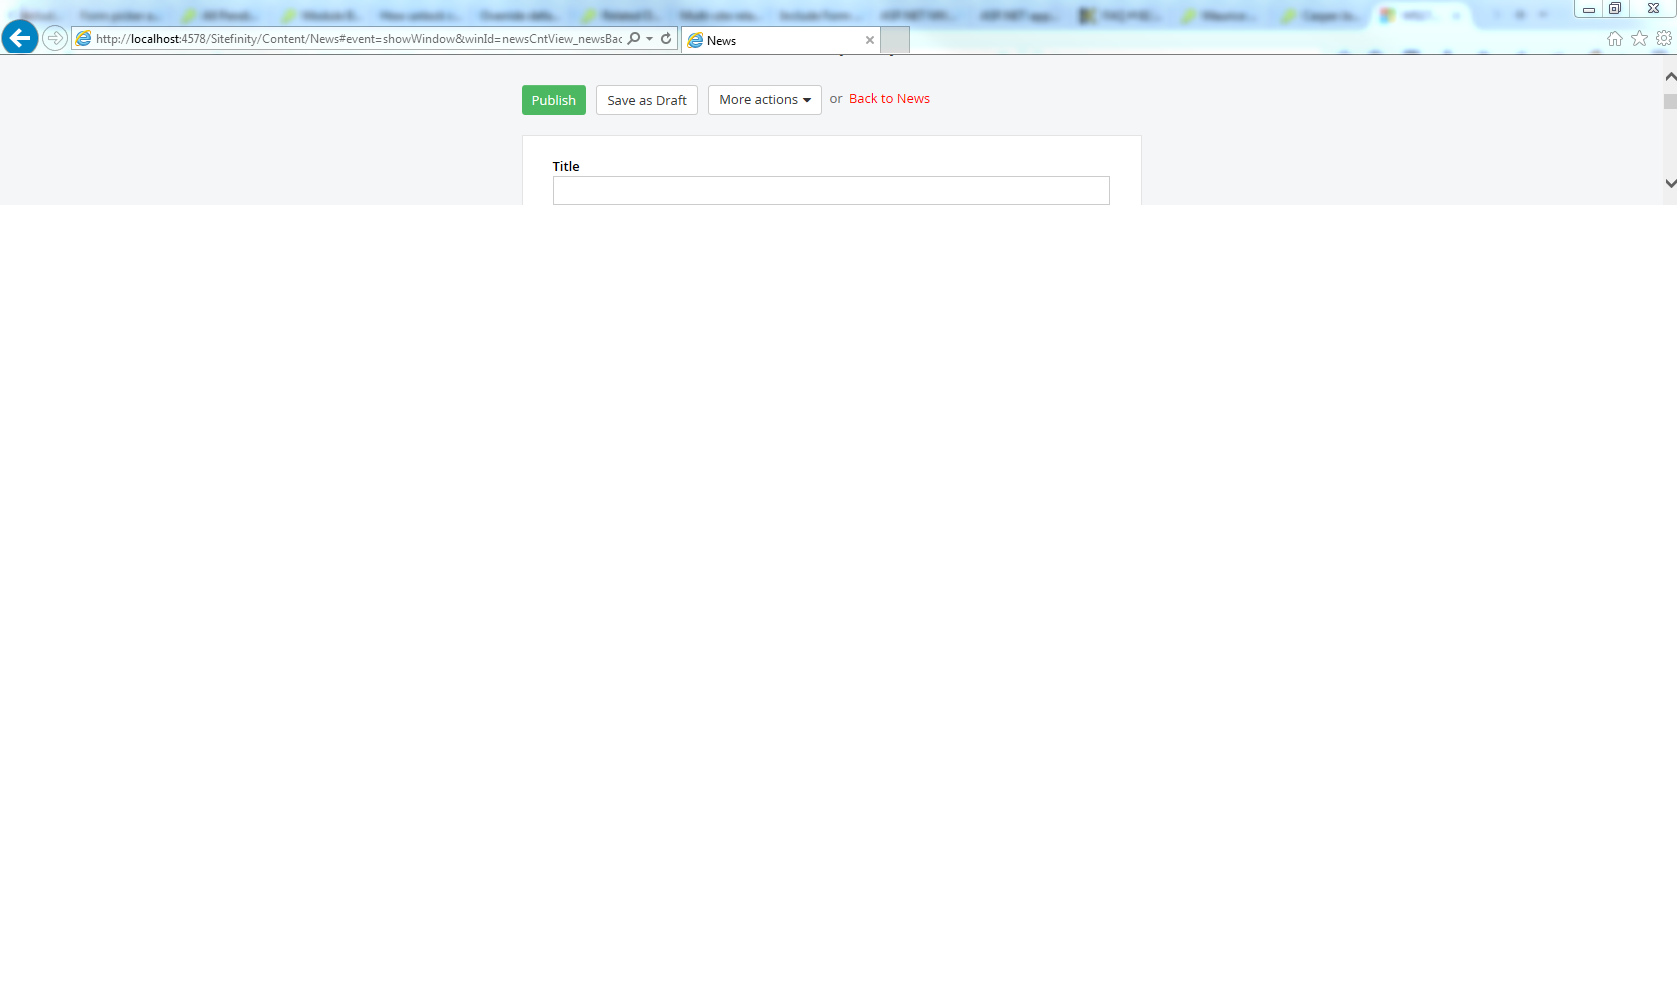Screen dimensions: 1677x1007
Task: Click the green Publish button
Action: 554,100
